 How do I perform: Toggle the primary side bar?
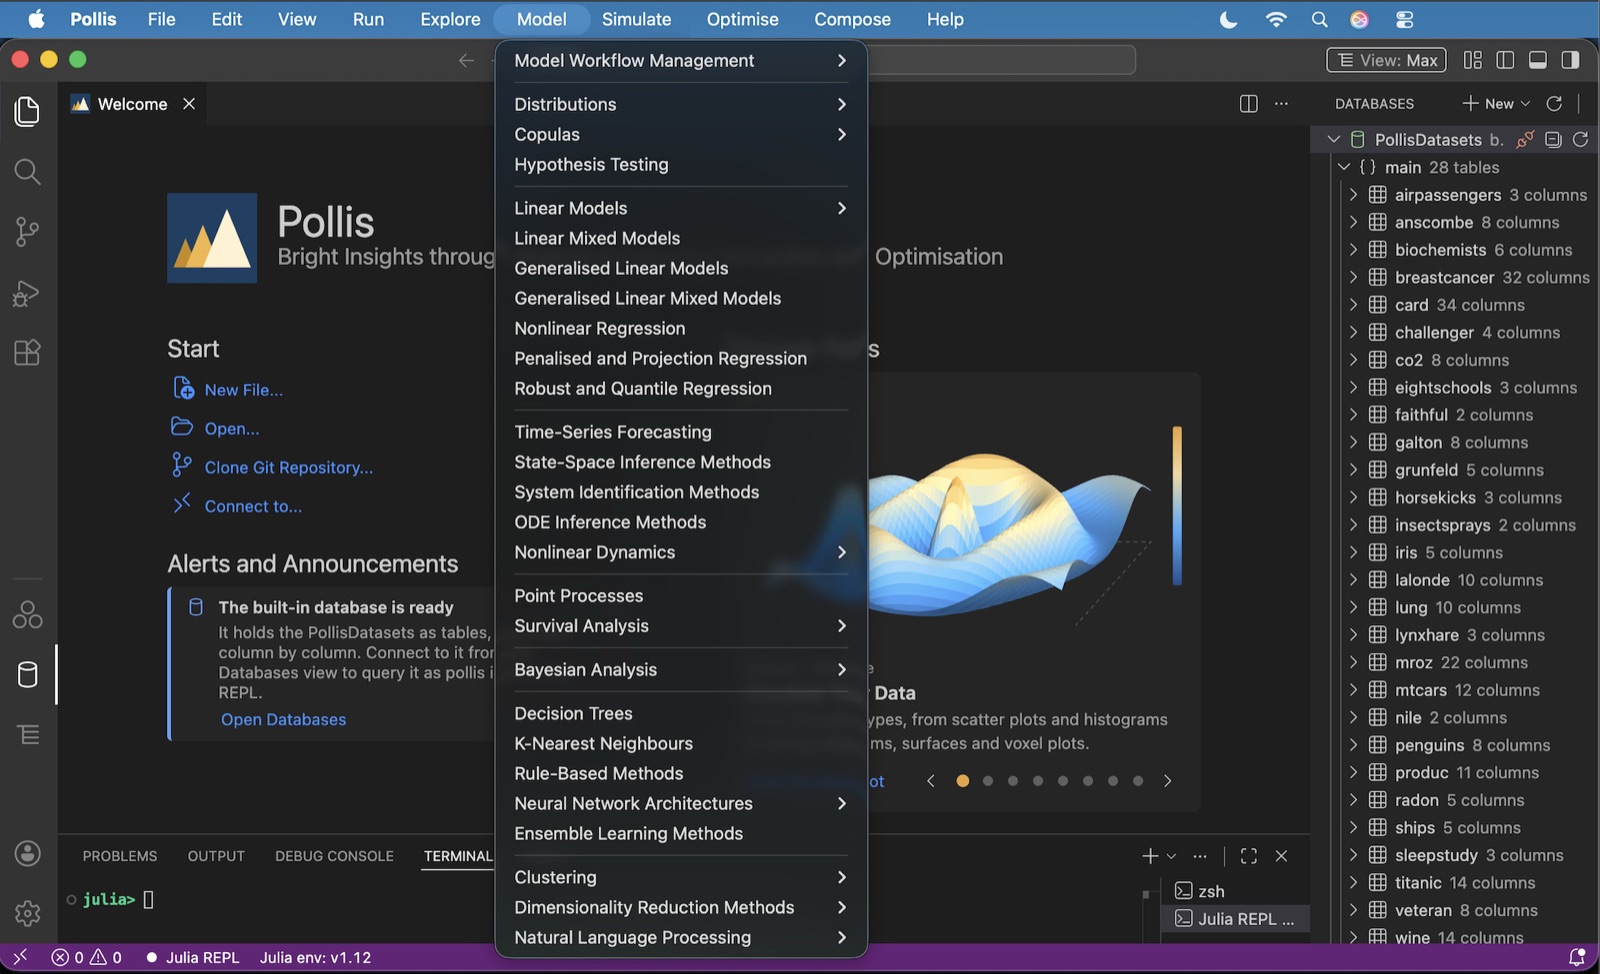(x=1505, y=60)
